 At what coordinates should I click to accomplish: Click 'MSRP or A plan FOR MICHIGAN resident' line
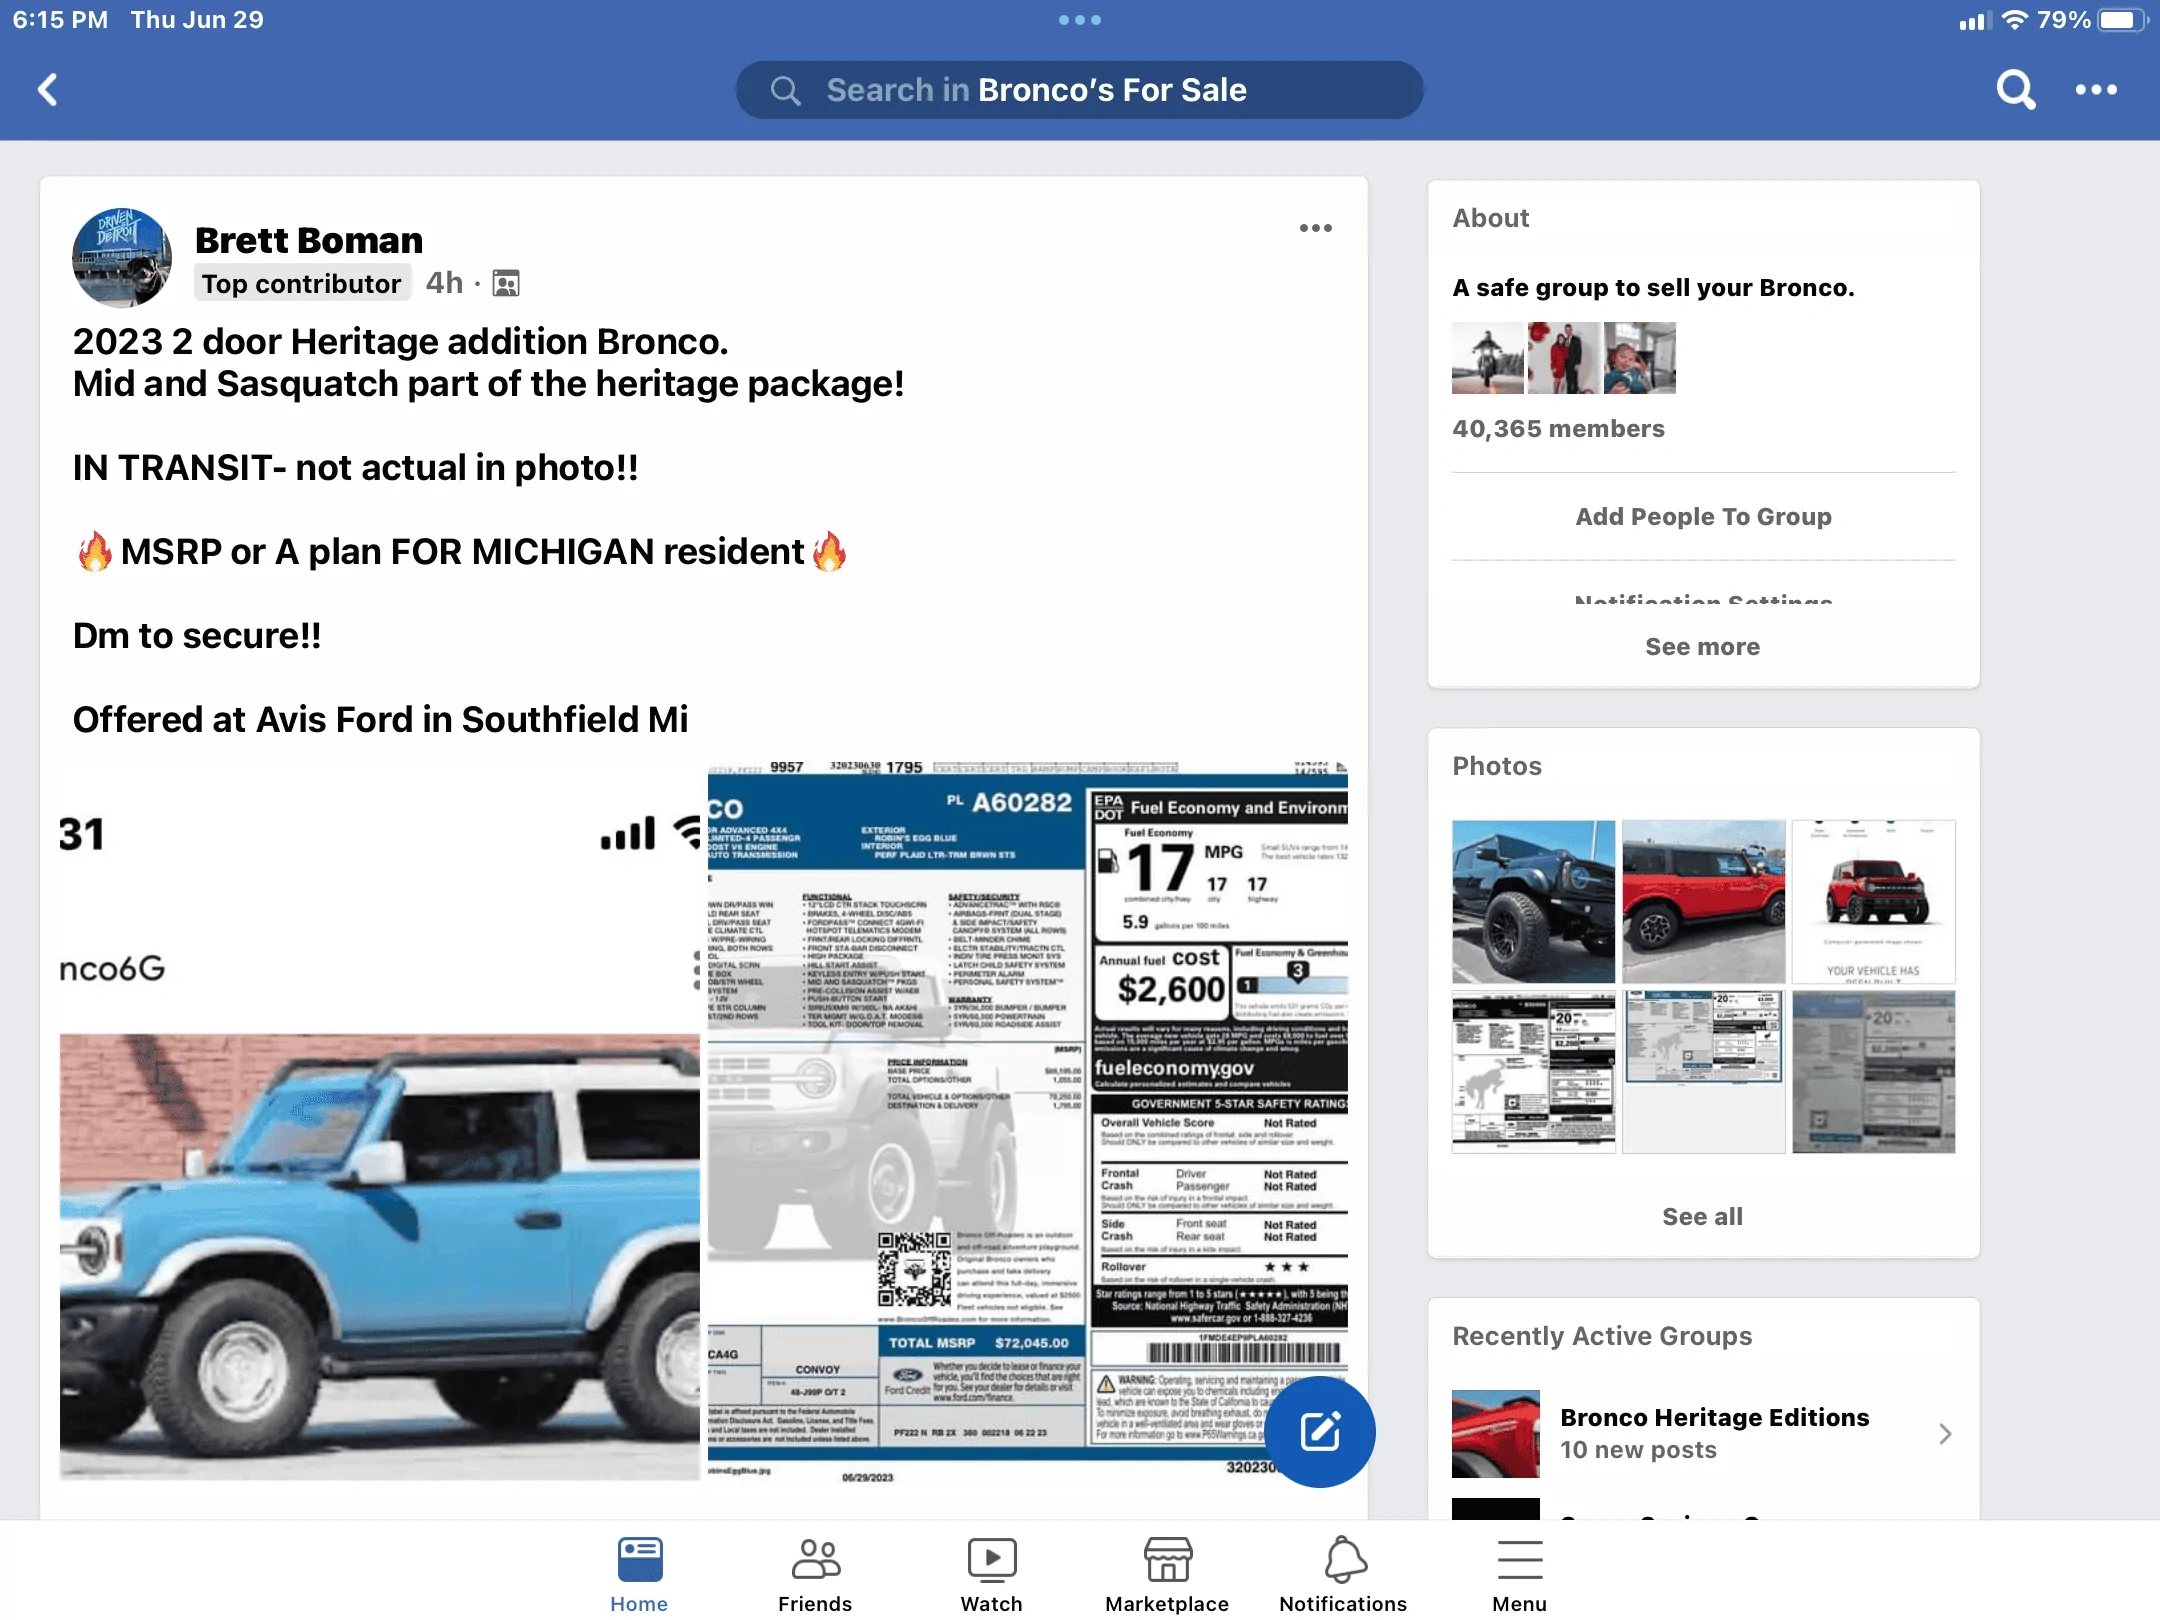click(462, 552)
